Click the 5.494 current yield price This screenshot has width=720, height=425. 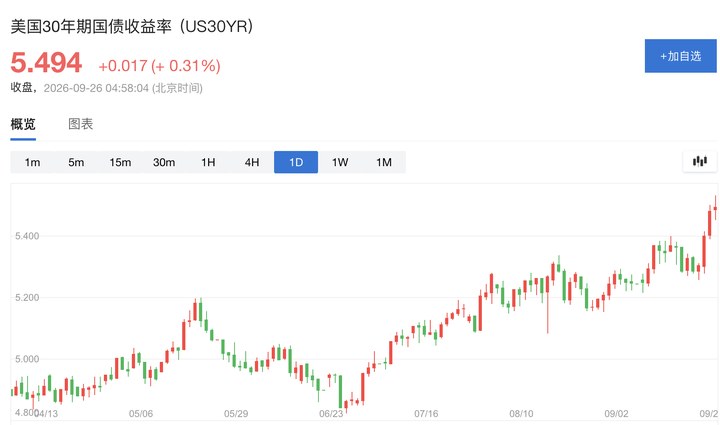pos(46,62)
